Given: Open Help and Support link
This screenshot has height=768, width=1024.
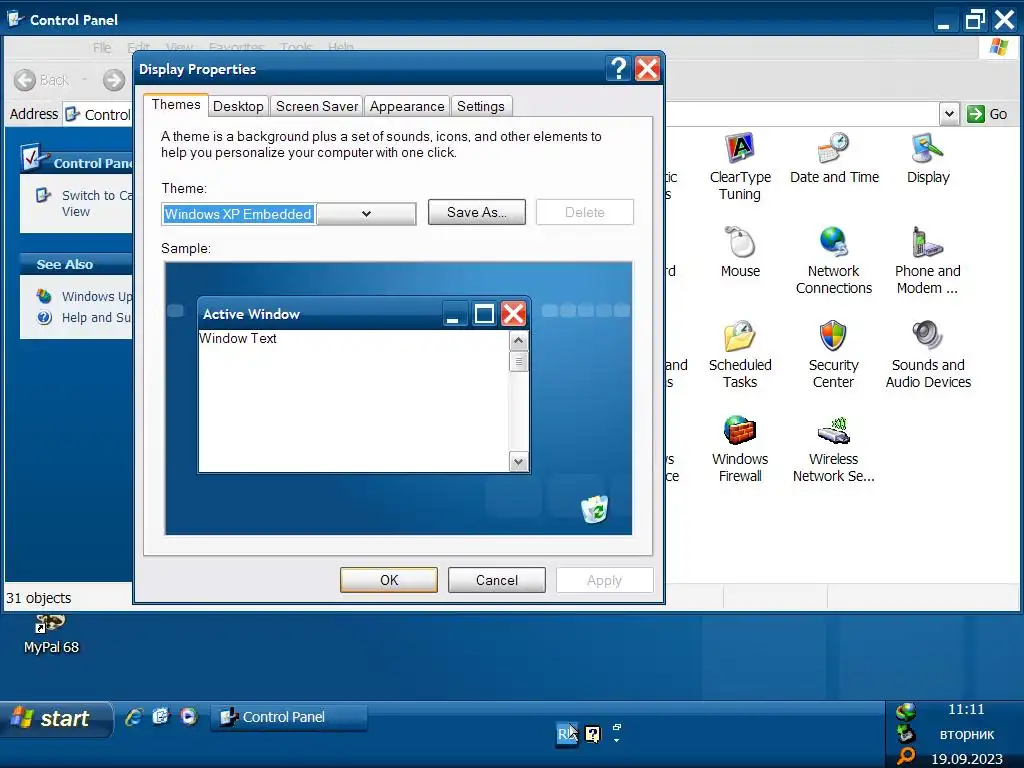Looking at the screenshot, I should tap(96, 317).
